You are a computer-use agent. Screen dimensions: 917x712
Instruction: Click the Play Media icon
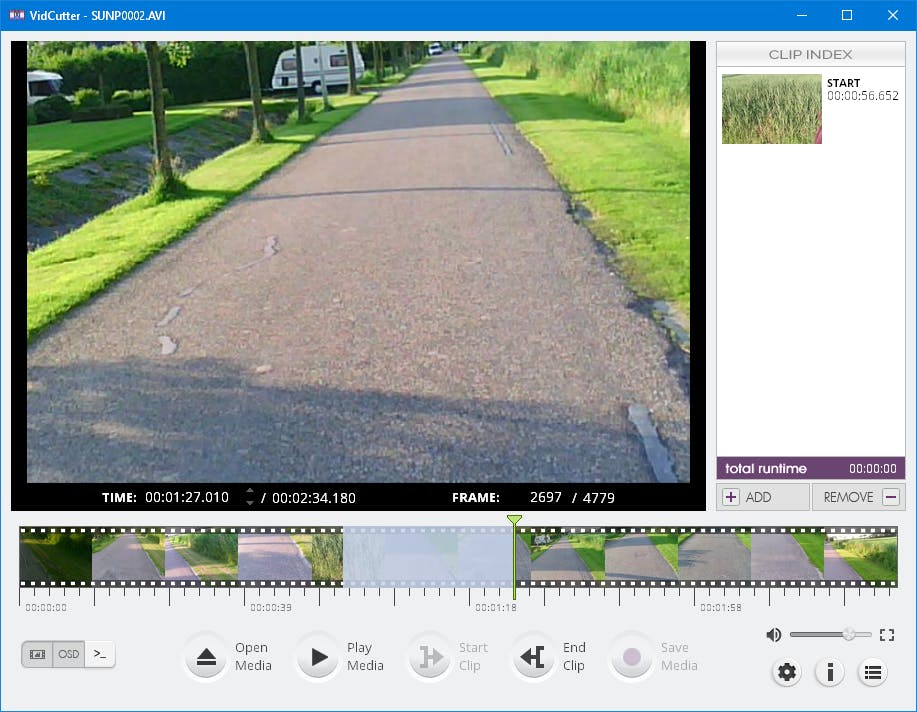[x=319, y=656]
